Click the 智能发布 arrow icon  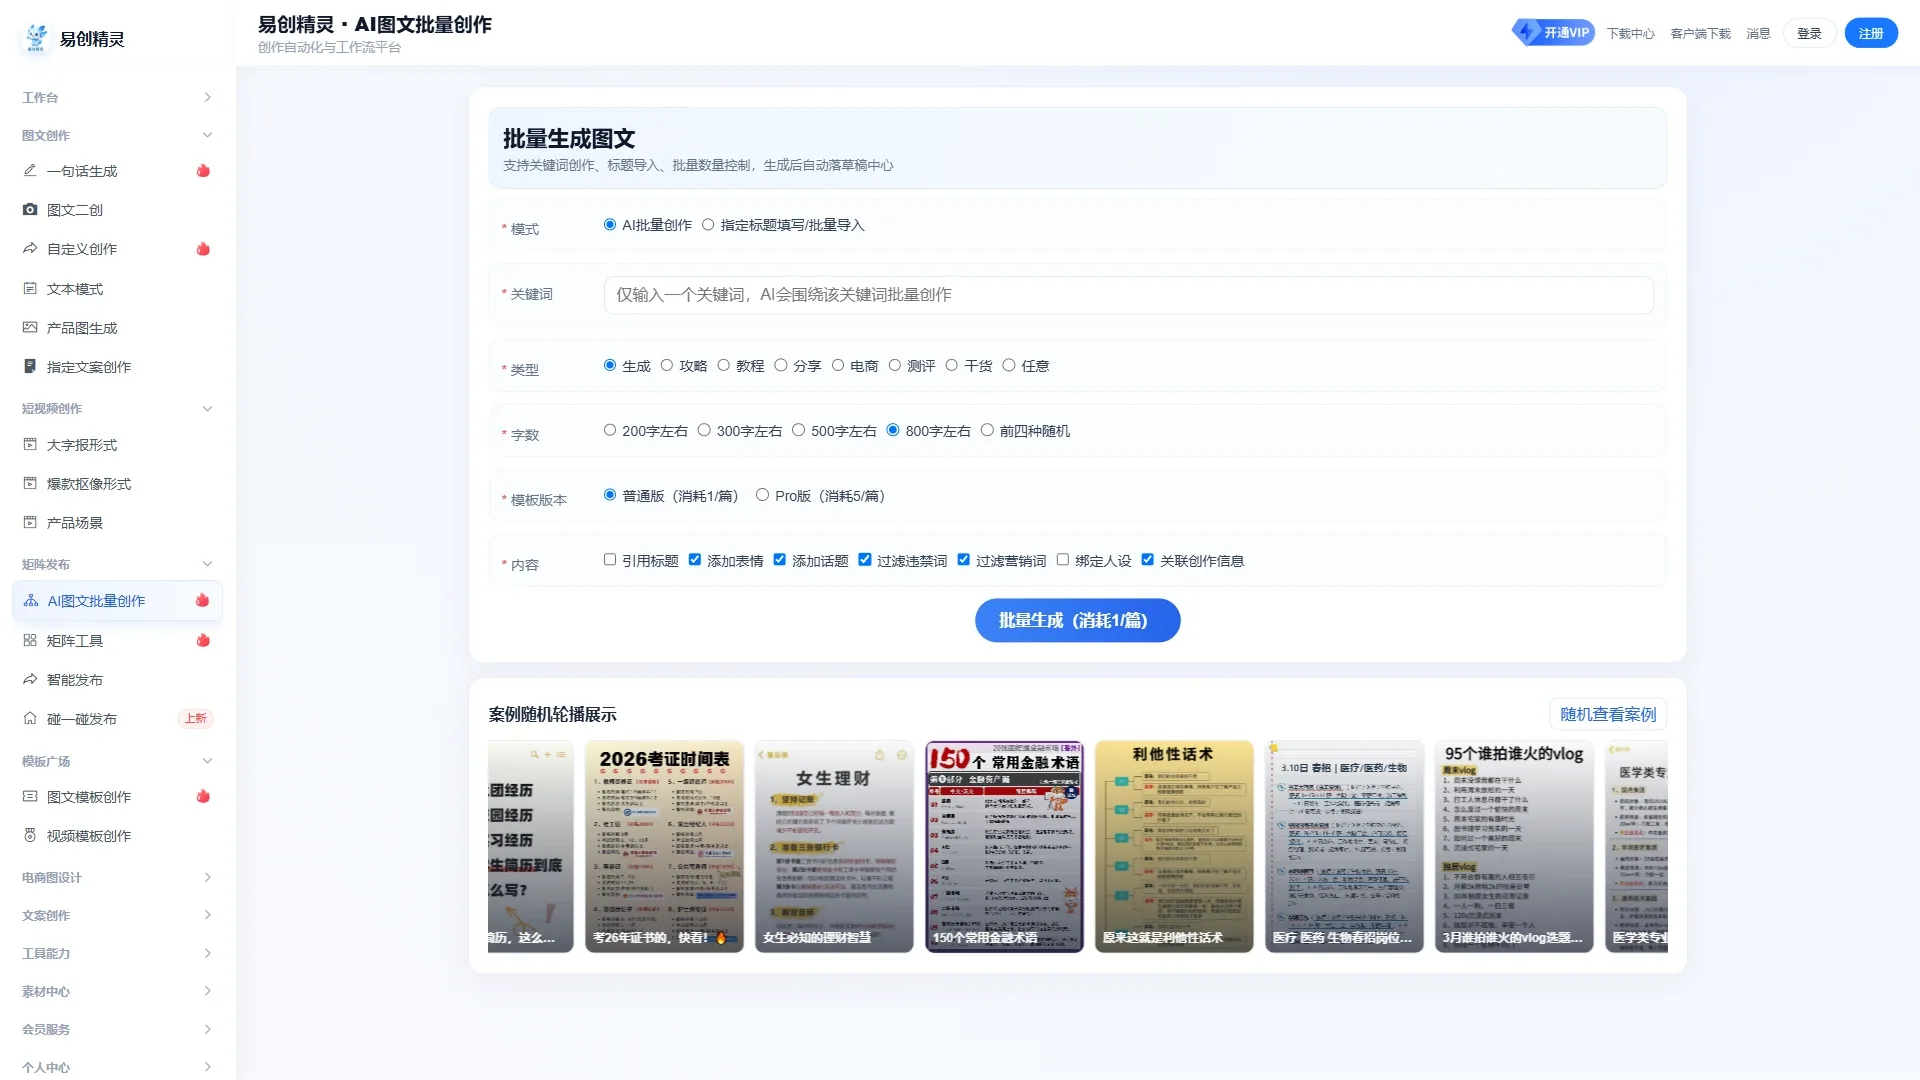(x=30, y=680)
